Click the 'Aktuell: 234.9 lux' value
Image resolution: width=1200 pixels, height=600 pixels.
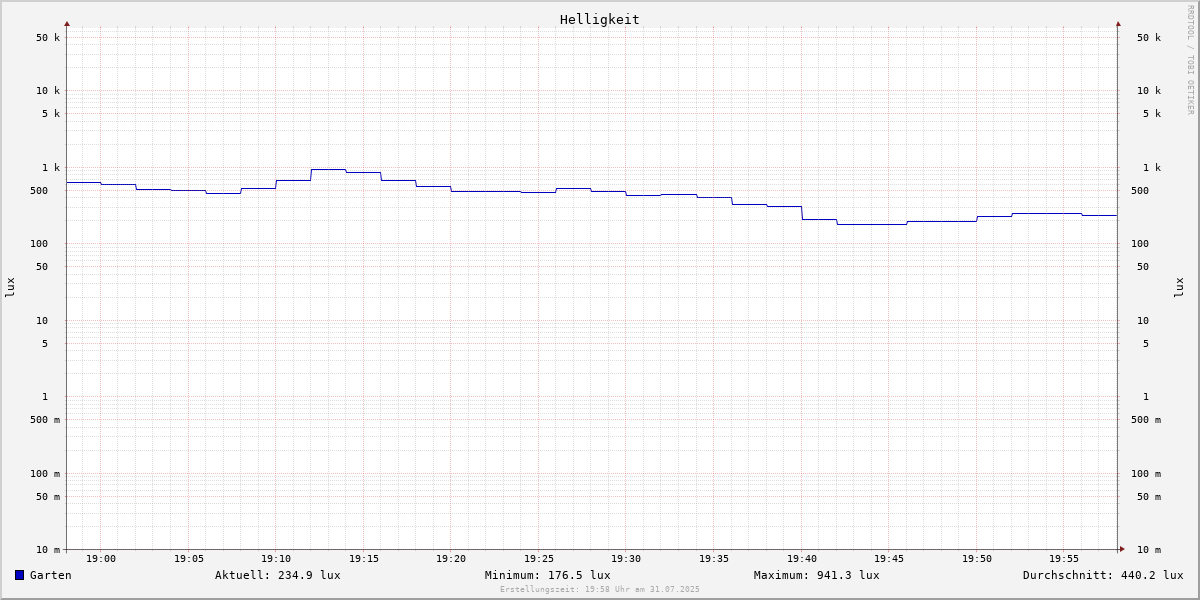tap(278, 575)
